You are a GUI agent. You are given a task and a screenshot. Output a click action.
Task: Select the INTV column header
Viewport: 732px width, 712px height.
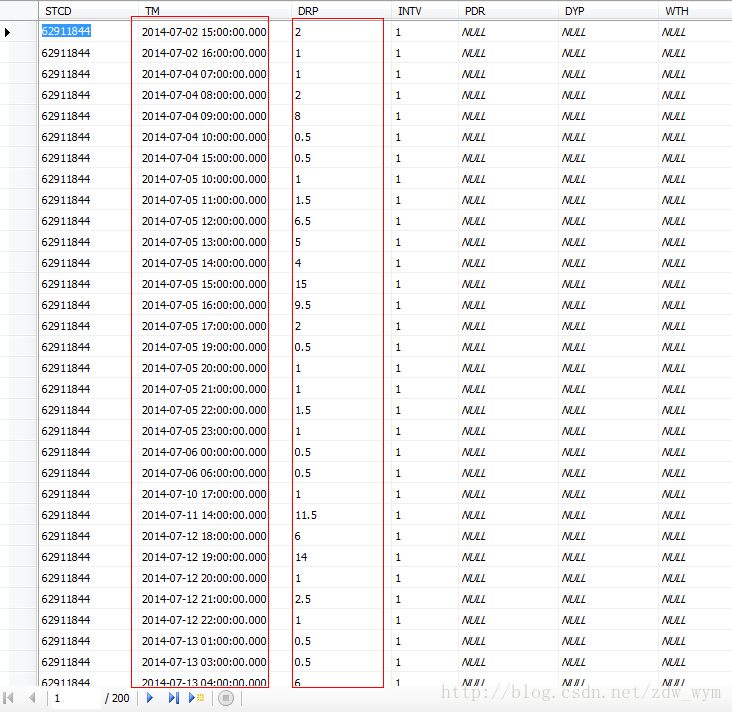point(424,11)
